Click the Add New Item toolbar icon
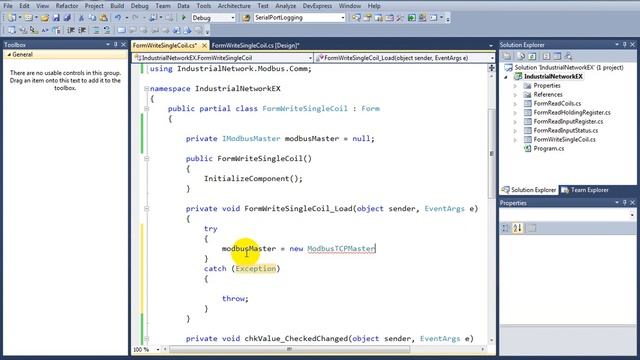Screen dimensions: 640x360 28,18
